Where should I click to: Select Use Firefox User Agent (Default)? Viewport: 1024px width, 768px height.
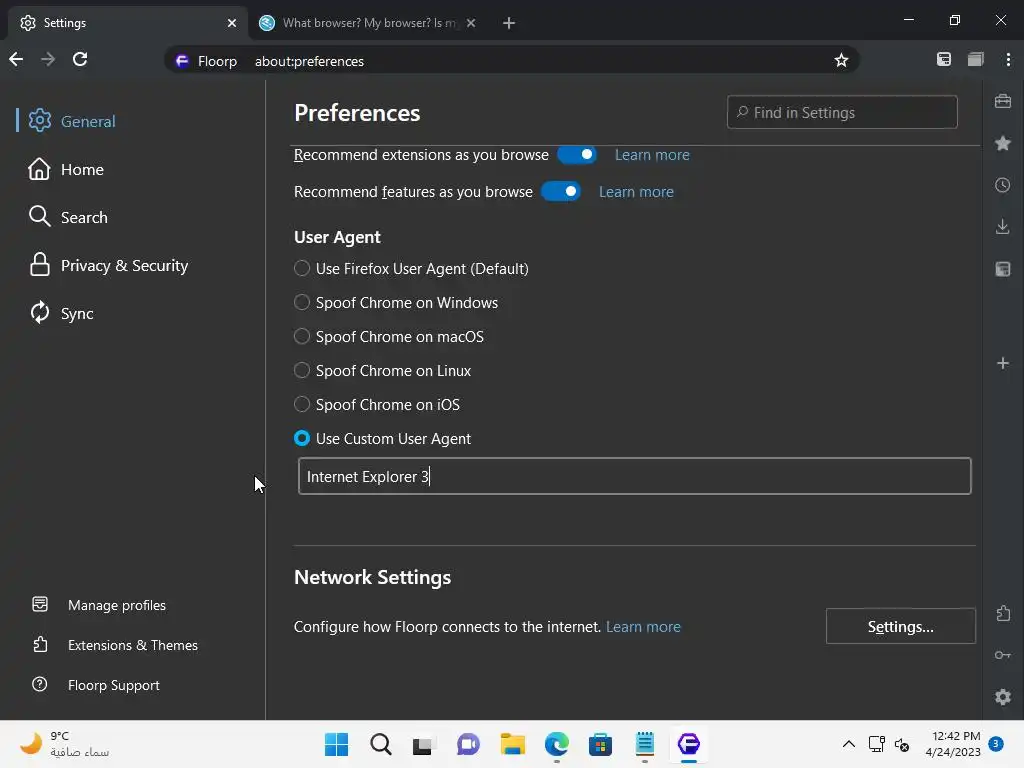tap(302, 268)
